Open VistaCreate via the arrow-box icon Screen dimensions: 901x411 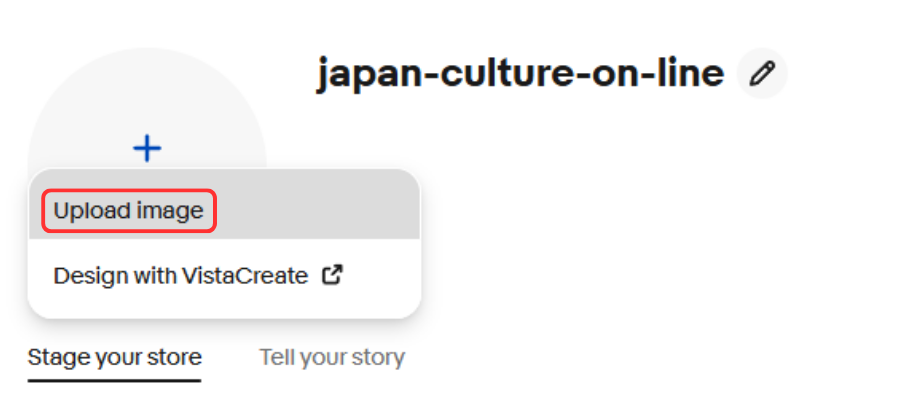332,275
